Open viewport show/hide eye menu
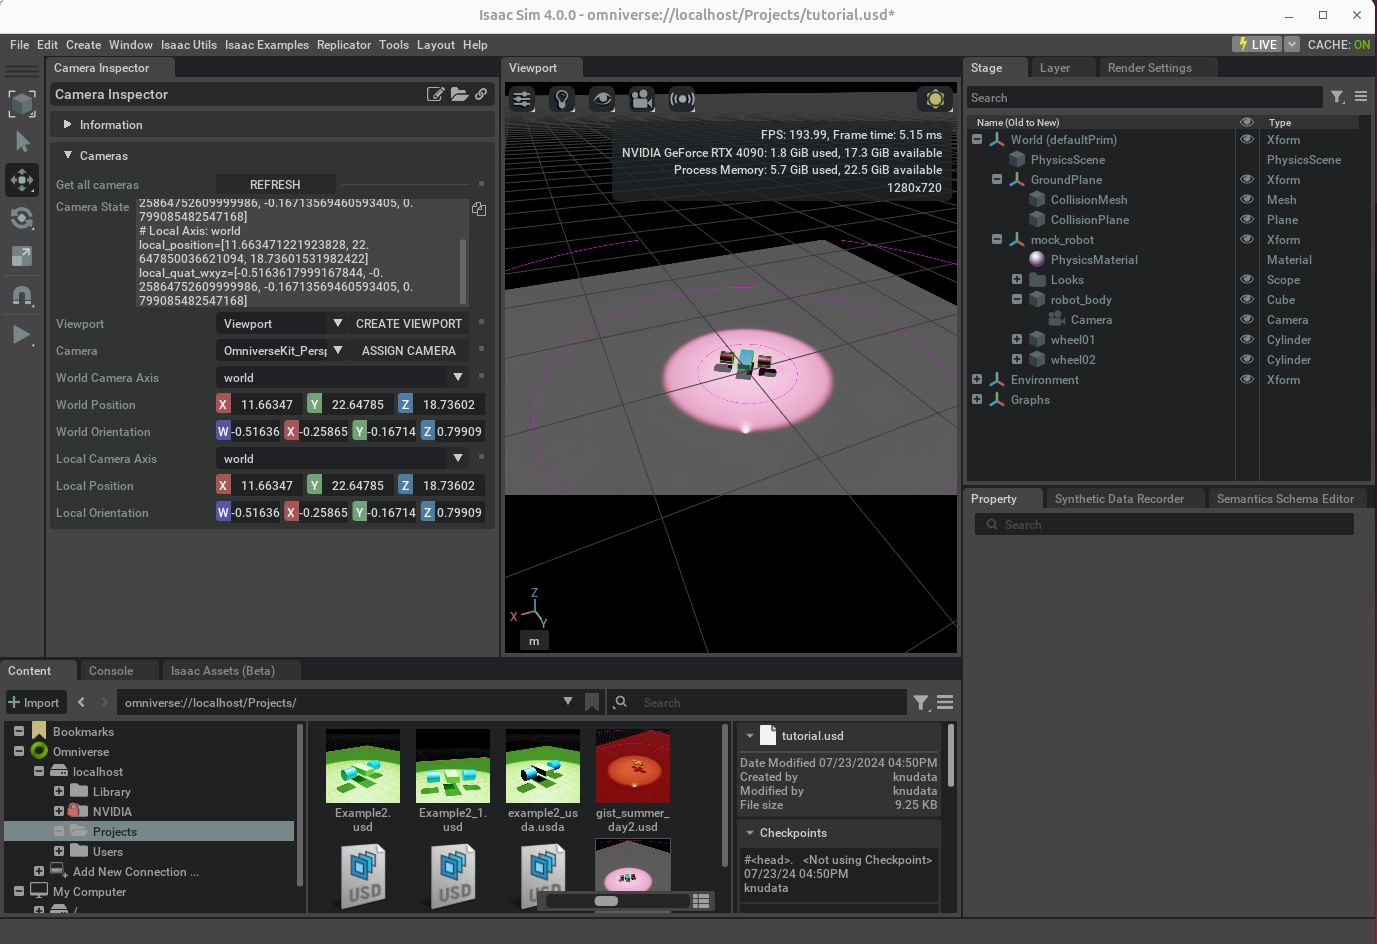This screenshot has height=944, width=1377. coord(602,99)
